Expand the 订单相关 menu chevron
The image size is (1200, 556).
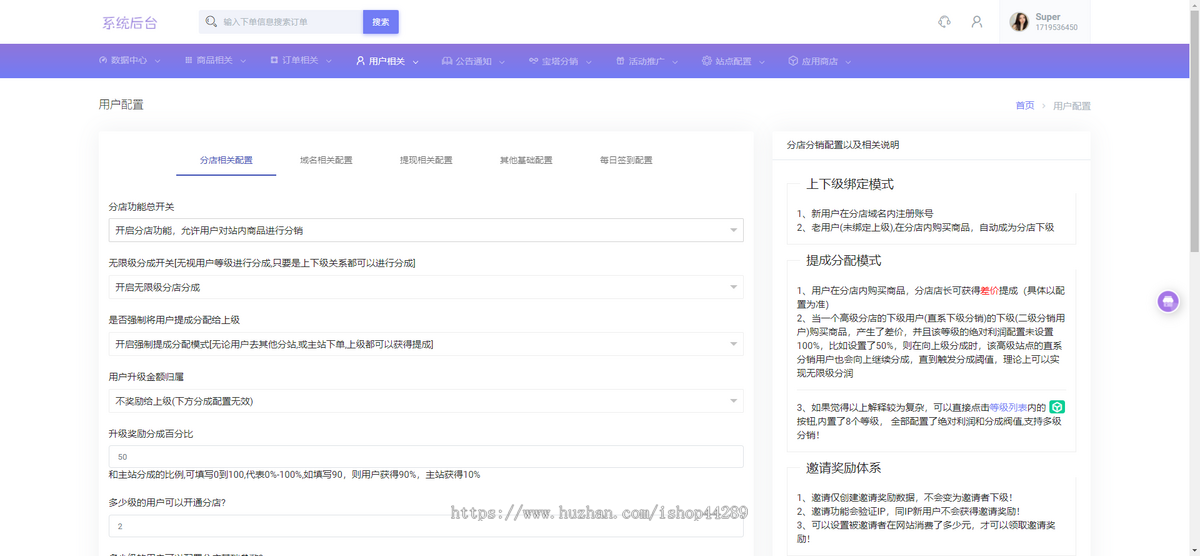click(x=329, y=61)
